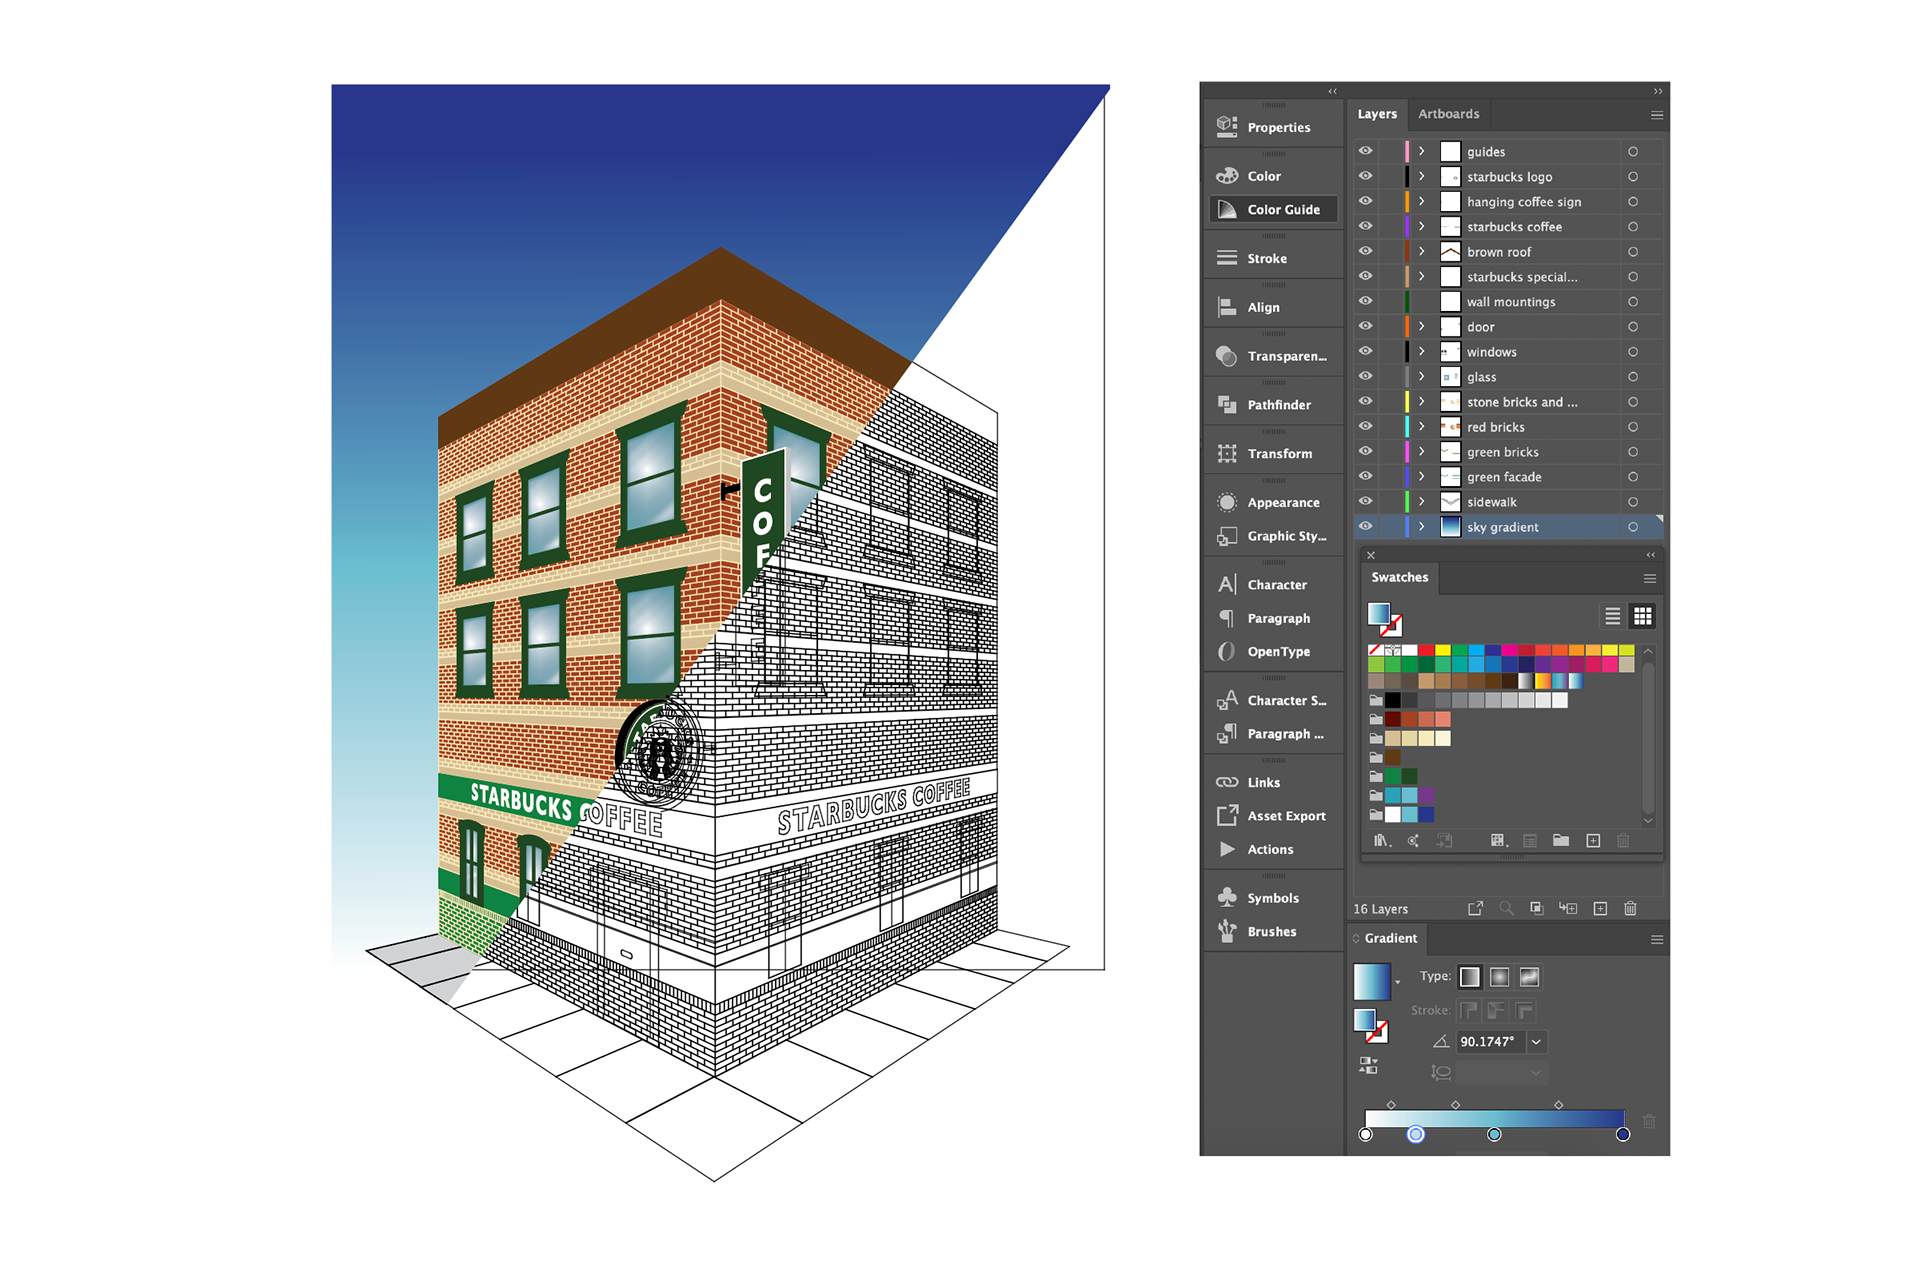This screenshot has height=1280, width=1920.
Task: Open the Layers panel menu
Action: (x=1657, y=115)
